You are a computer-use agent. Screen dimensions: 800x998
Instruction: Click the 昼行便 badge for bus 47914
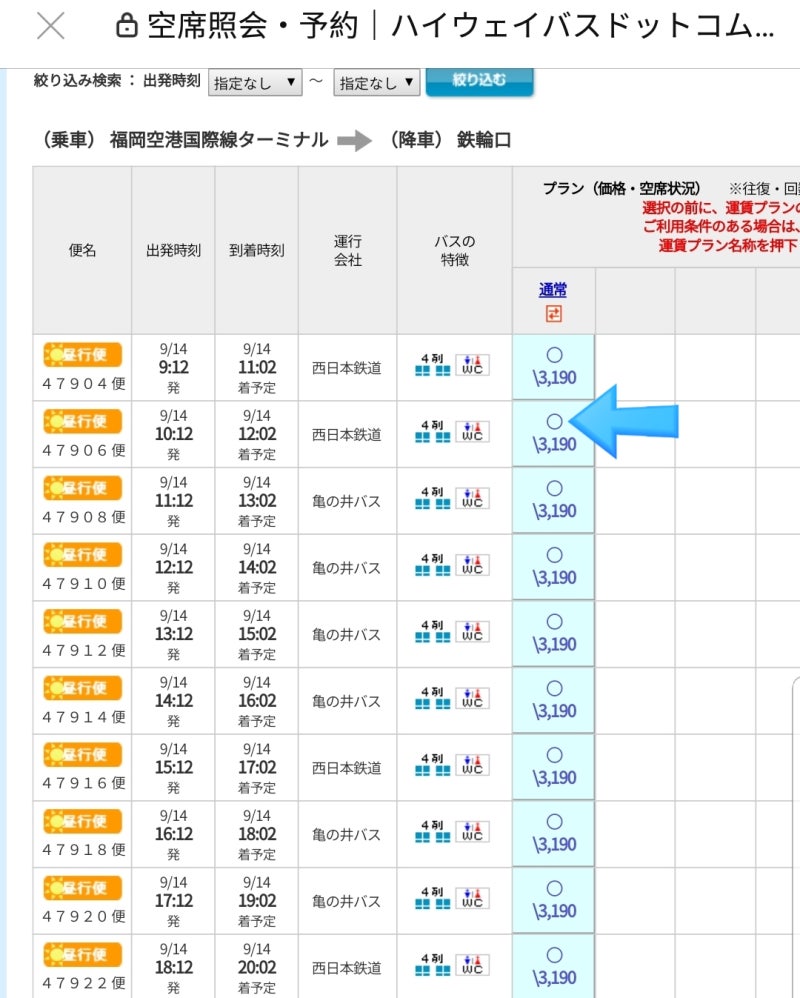point(83,688)
